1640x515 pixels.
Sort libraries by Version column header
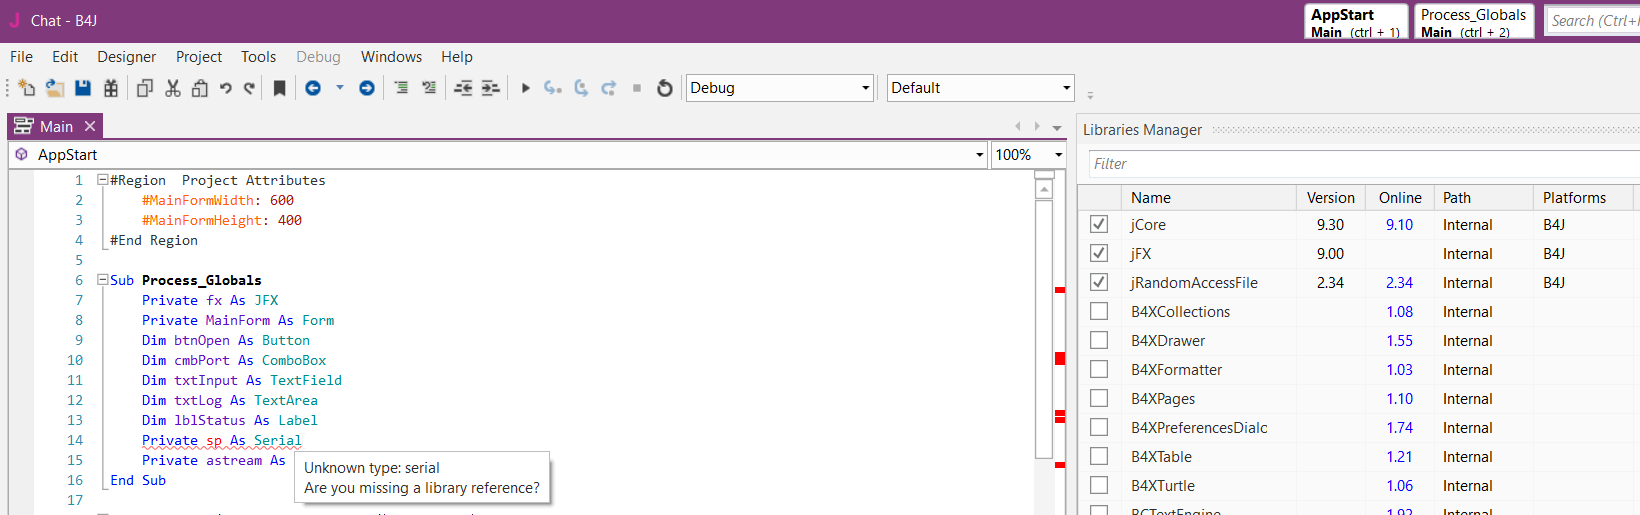point(1331,198)
